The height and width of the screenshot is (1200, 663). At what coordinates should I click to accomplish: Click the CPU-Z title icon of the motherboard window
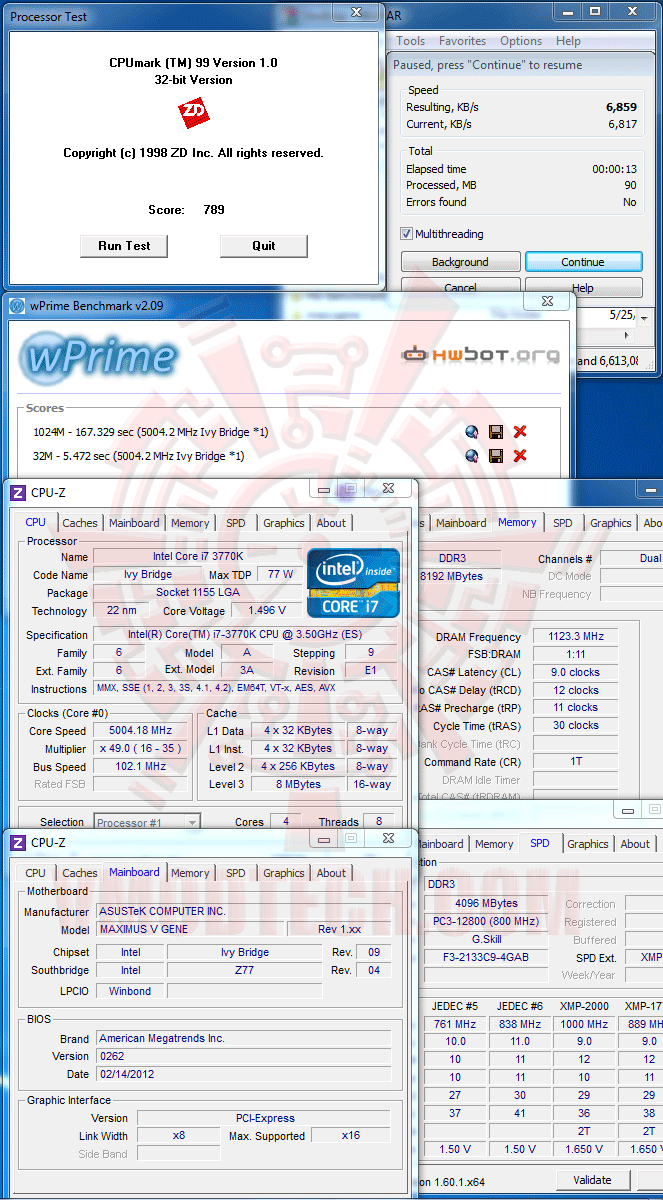click(18, 843)
